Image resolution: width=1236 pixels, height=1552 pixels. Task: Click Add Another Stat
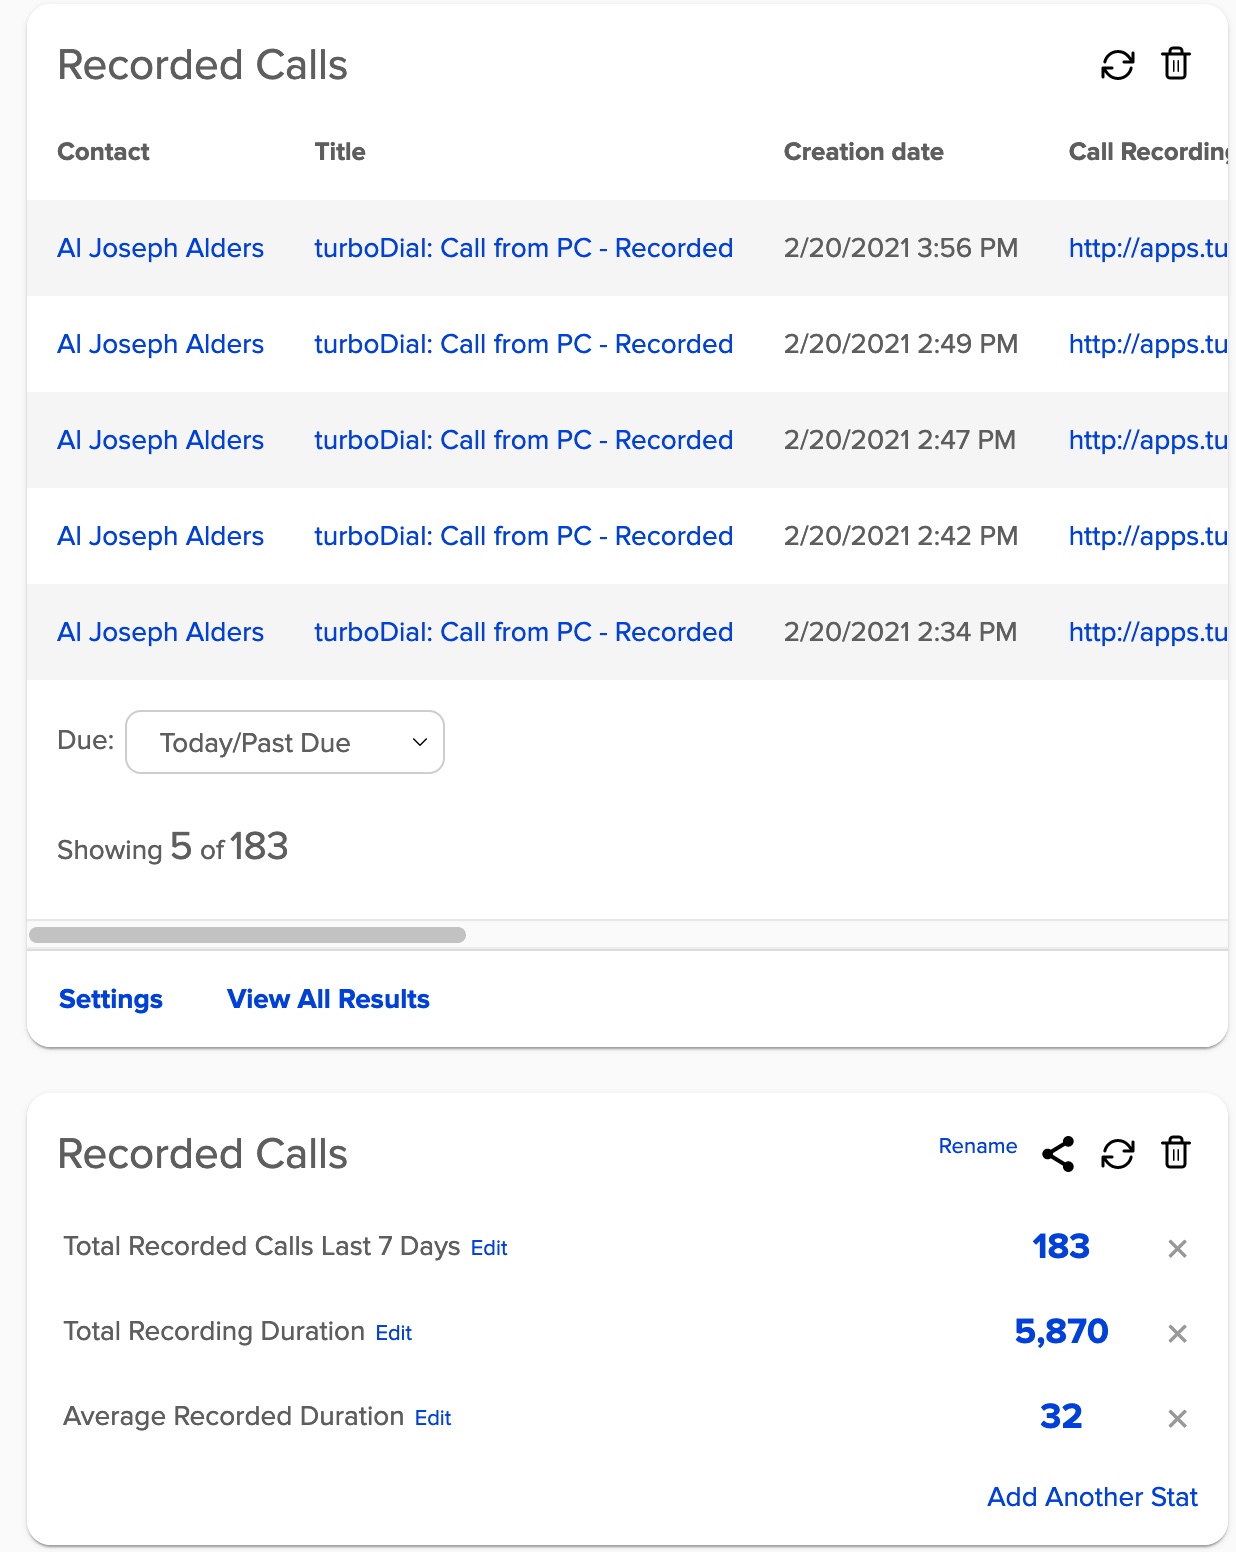[1092, 1497]
